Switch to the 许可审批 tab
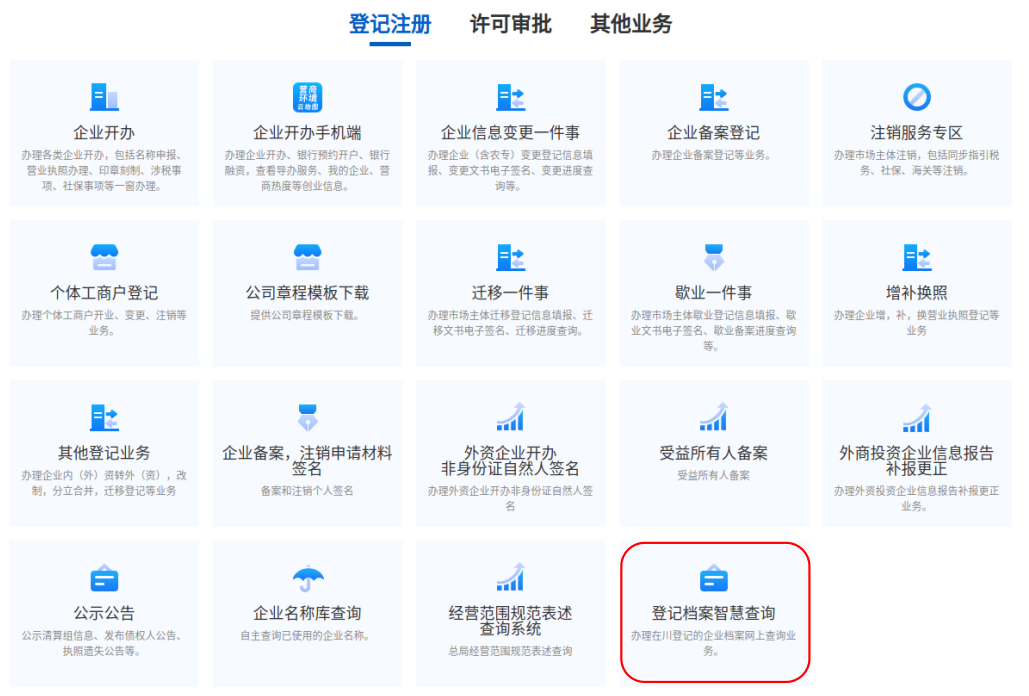This screenshot has height=696, width=1029. pyautogui.click(x=511, y=24)
